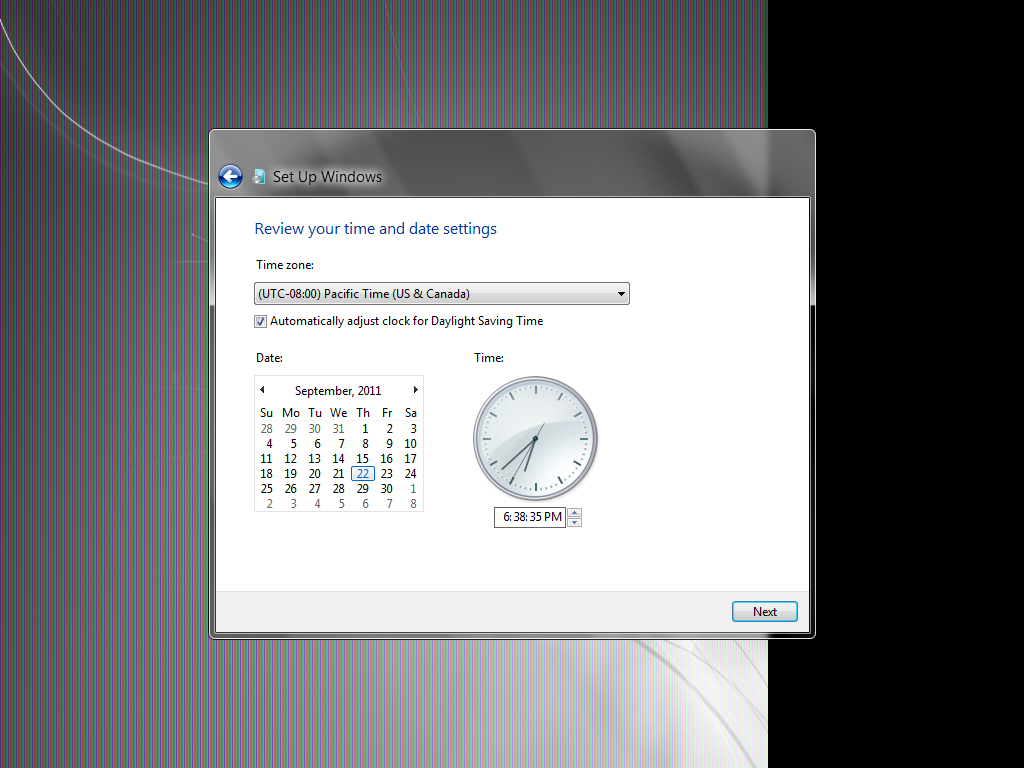Screen dimensions: 1024x768
Task: Select September 13 in the calendar
Action: (x=315, y=458)
